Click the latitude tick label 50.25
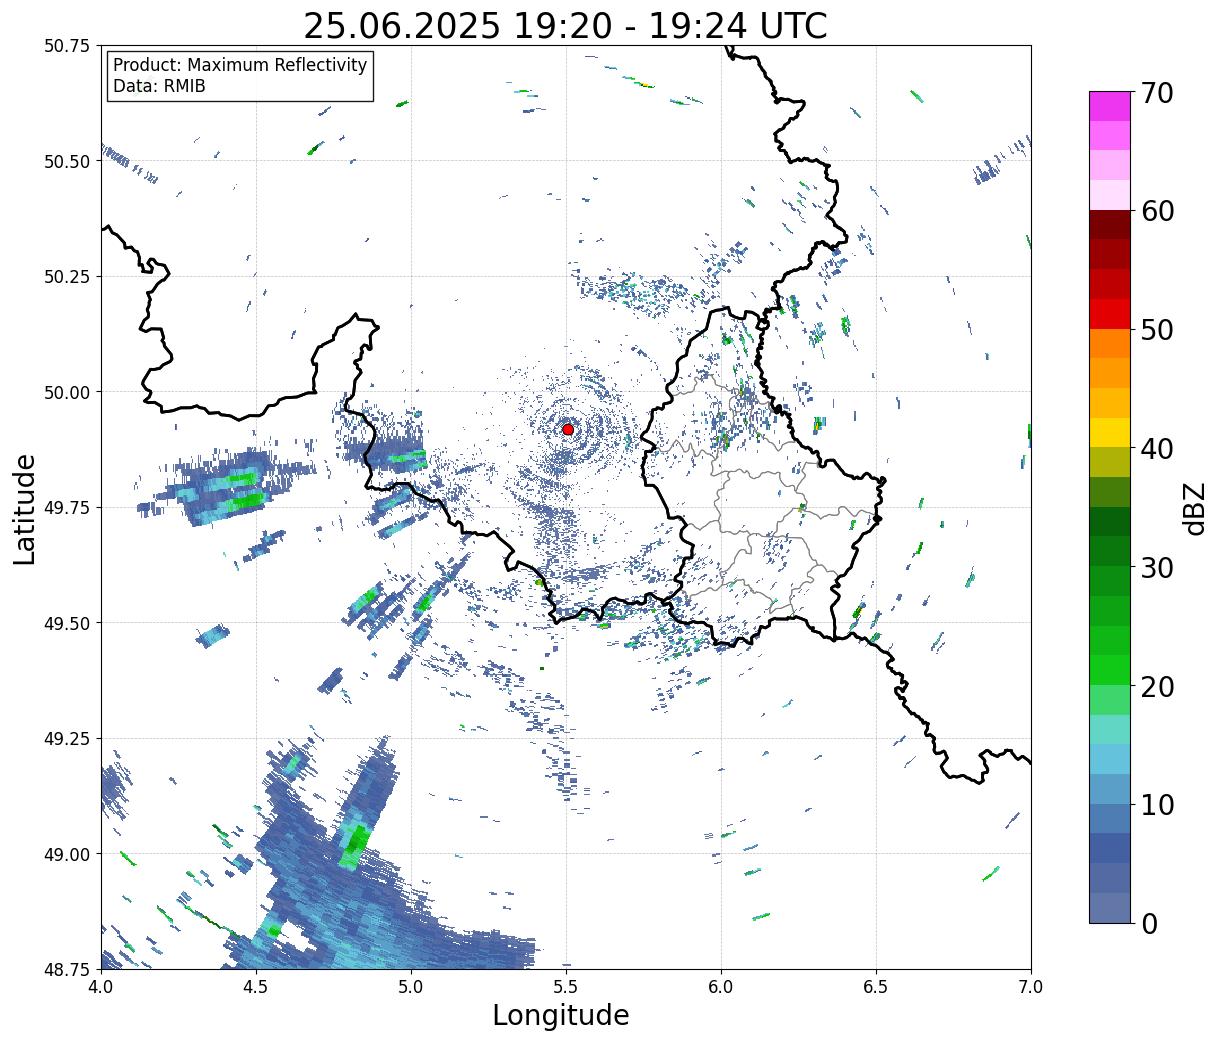The height and width of the screenshot is (1040, 1219). point(67,277)
